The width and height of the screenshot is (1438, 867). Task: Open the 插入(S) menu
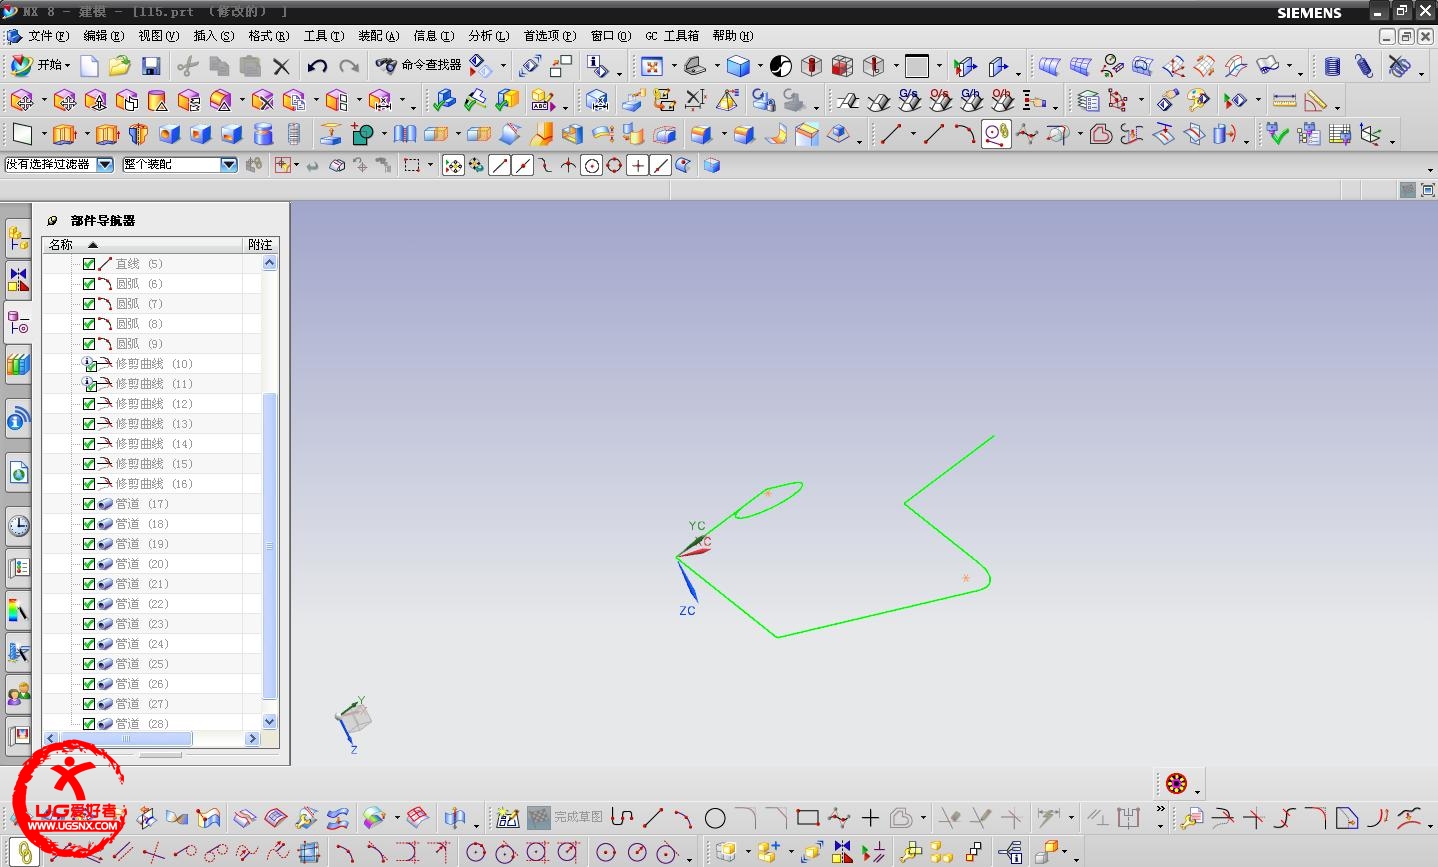[x=214, y=36]
